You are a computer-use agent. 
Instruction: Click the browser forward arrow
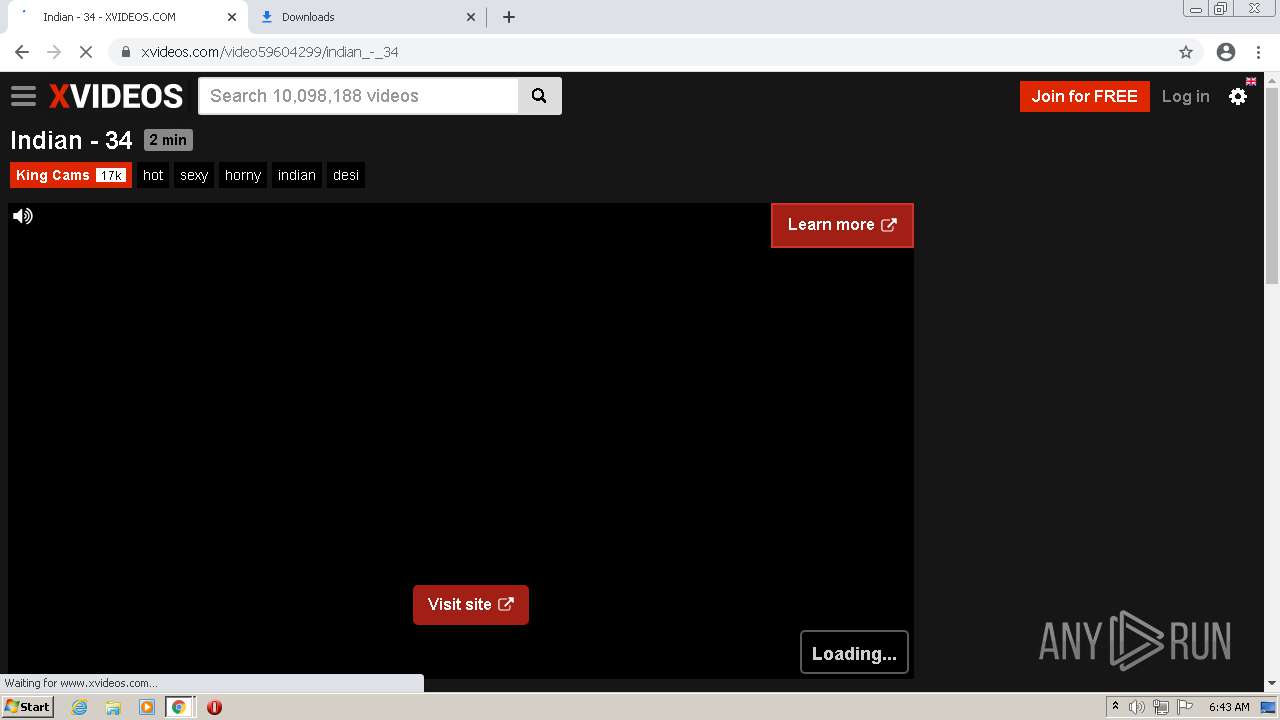click(x=54, y=52)
